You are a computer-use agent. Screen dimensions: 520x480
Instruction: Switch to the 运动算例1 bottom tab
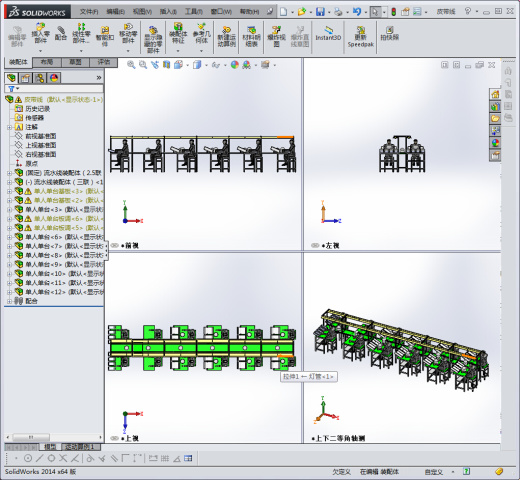(x=79, y=447)
